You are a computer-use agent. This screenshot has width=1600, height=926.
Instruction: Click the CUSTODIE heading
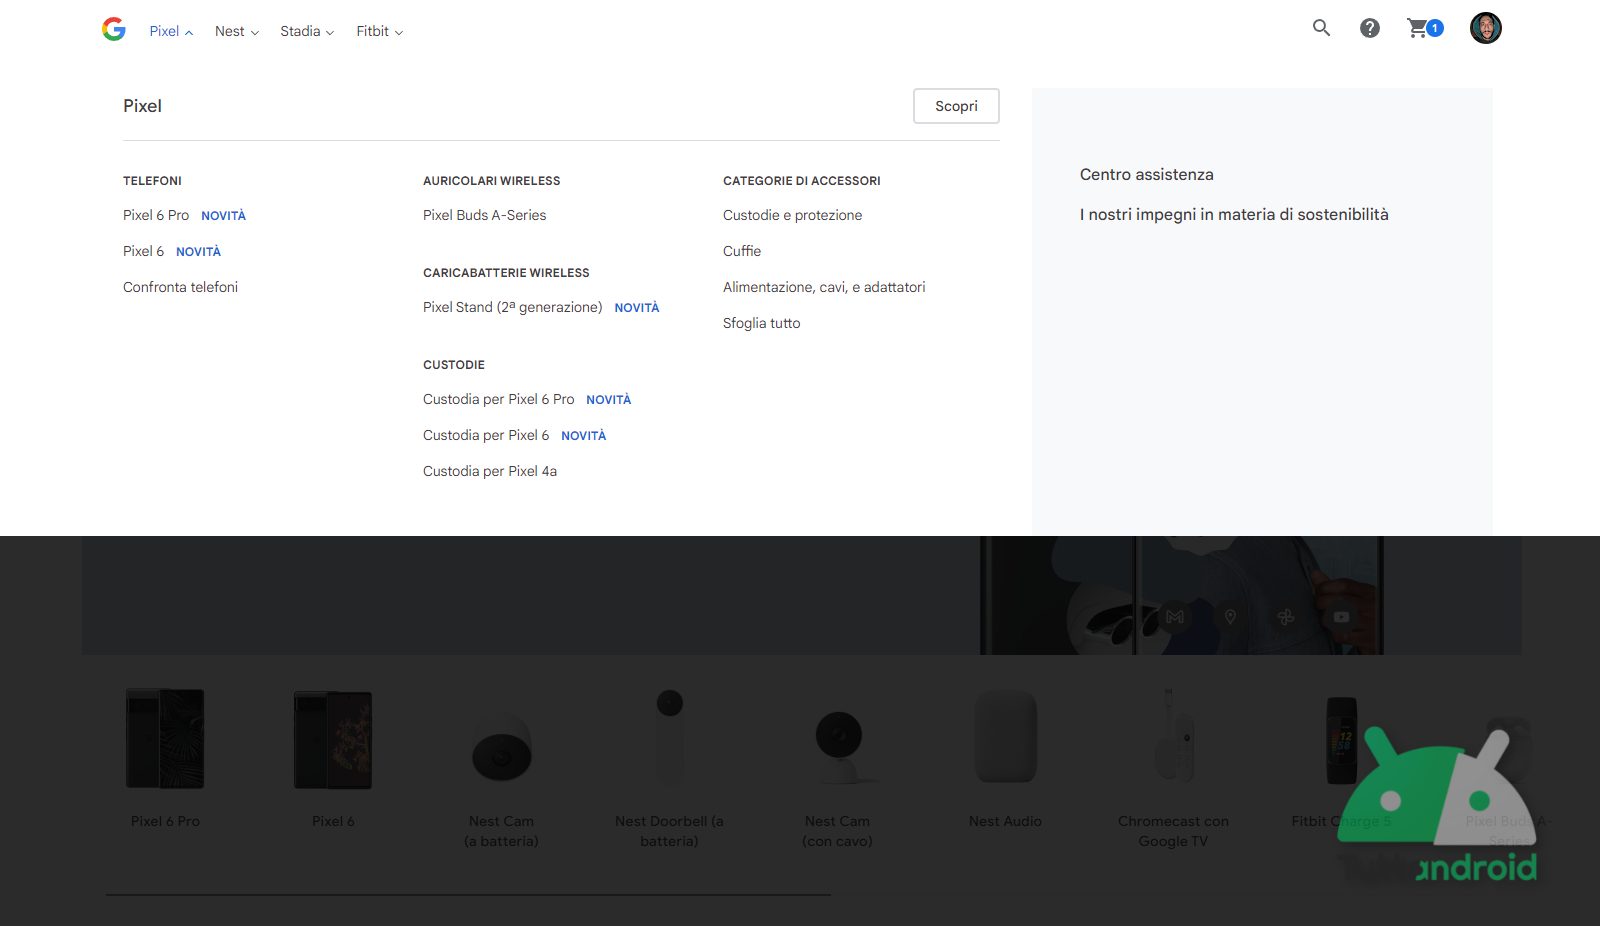coord(453,365)
